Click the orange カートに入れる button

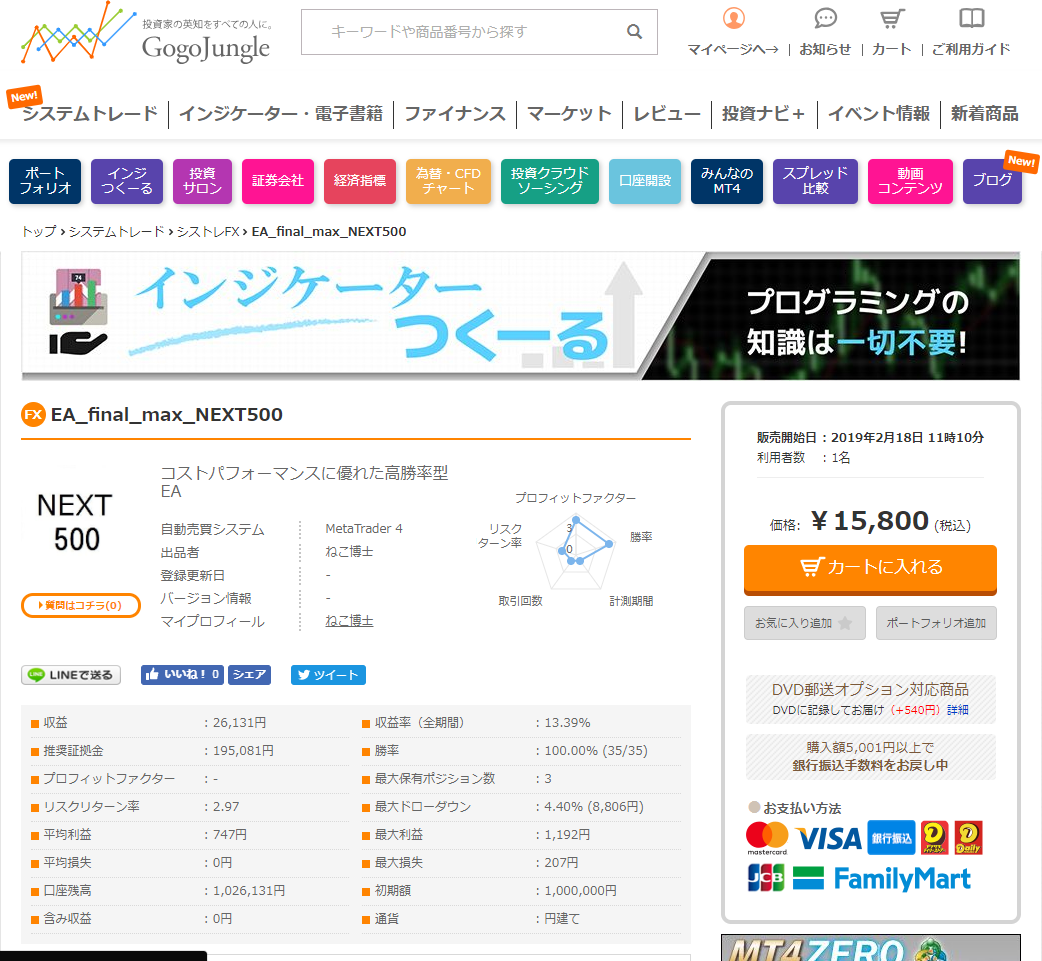pos(870,567)
